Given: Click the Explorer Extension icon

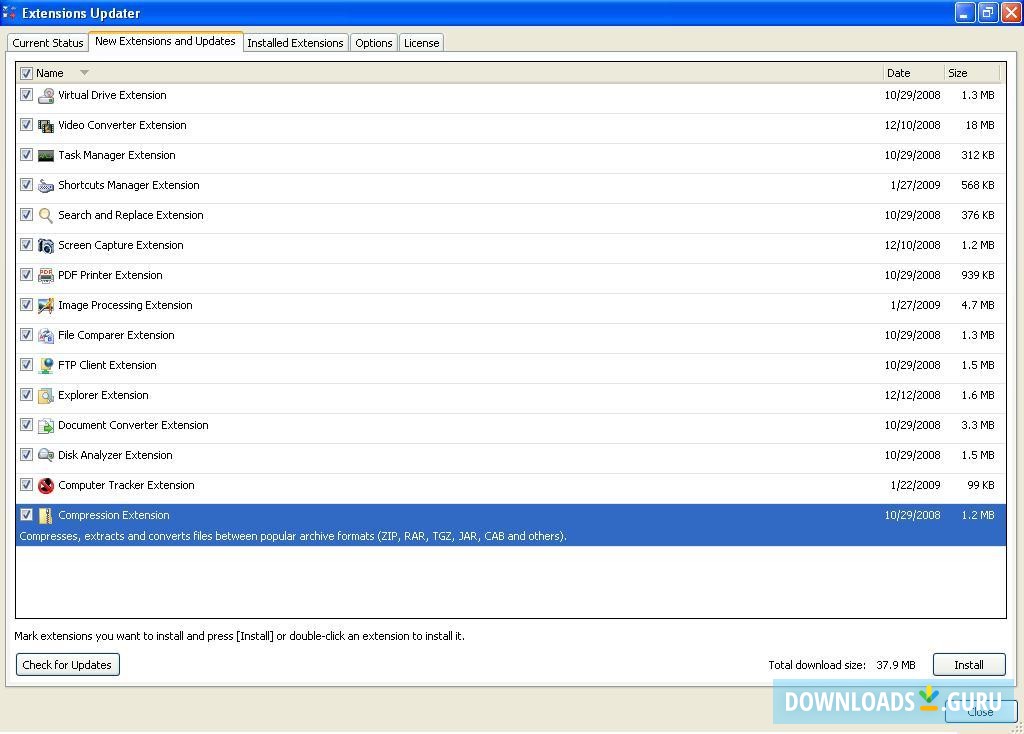Looking at the screenshot, I should click(46, 396).
